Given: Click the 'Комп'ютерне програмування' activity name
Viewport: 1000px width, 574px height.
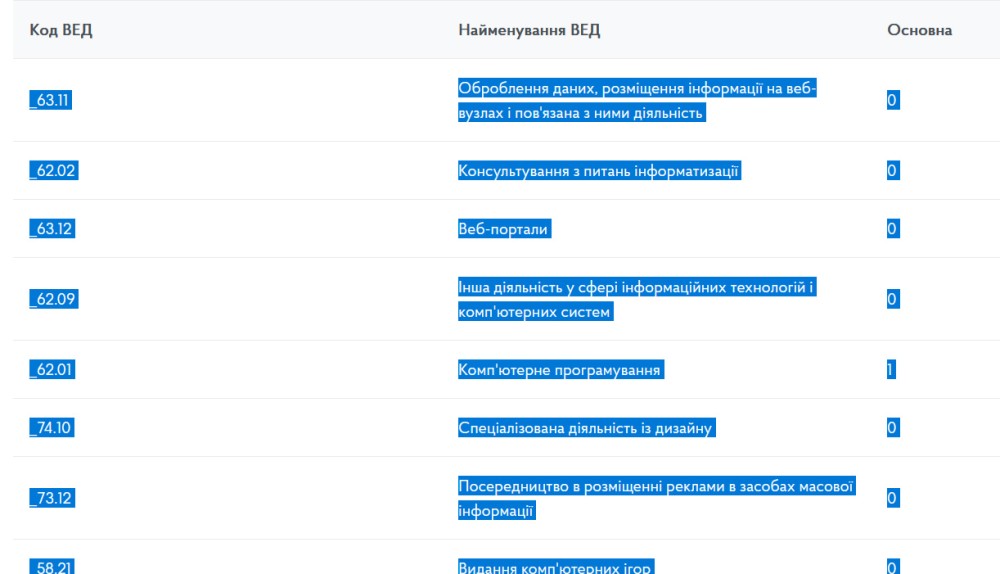Looking at the screenshot, I should click(560, 370).
